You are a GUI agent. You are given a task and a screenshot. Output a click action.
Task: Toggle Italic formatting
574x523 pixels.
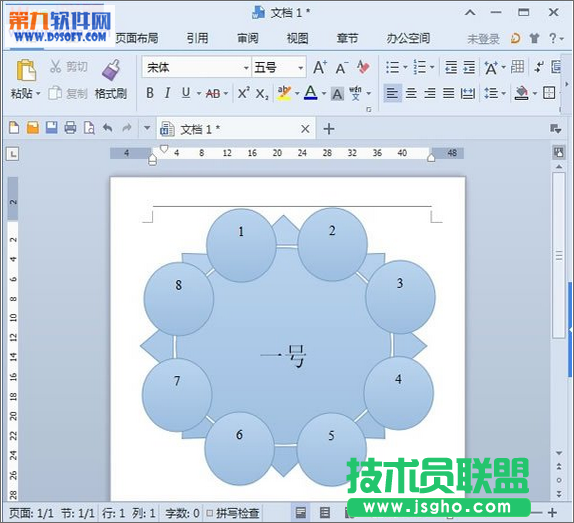click(167, 93)
